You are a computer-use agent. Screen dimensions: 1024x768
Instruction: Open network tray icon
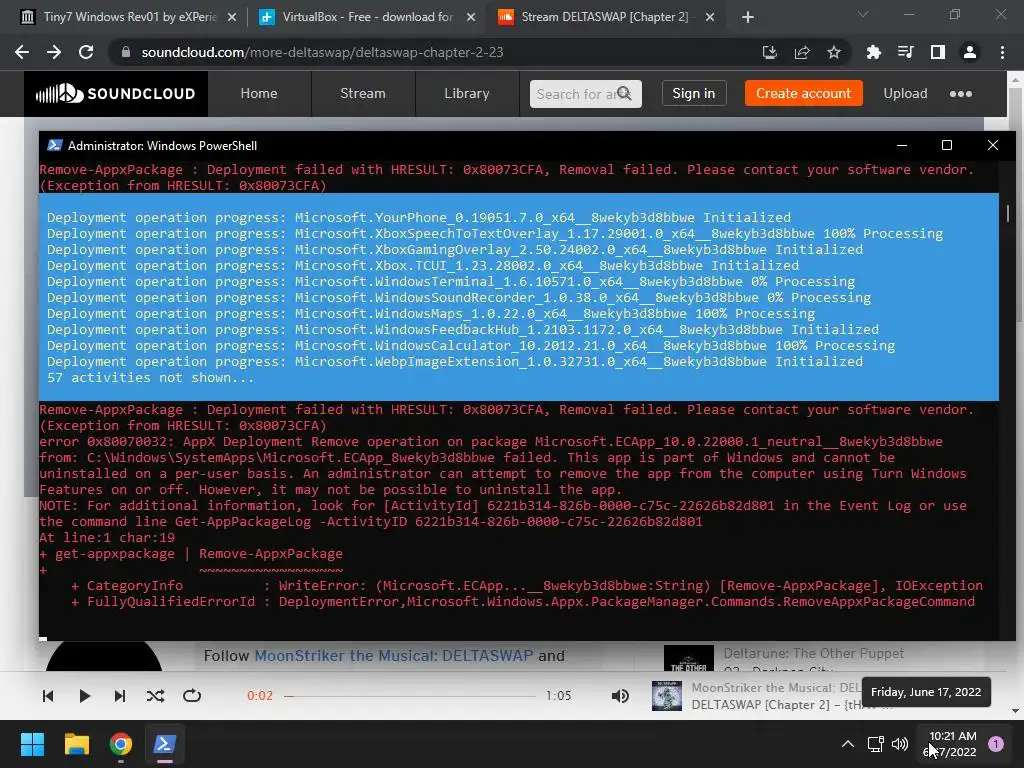click(875, 744)
